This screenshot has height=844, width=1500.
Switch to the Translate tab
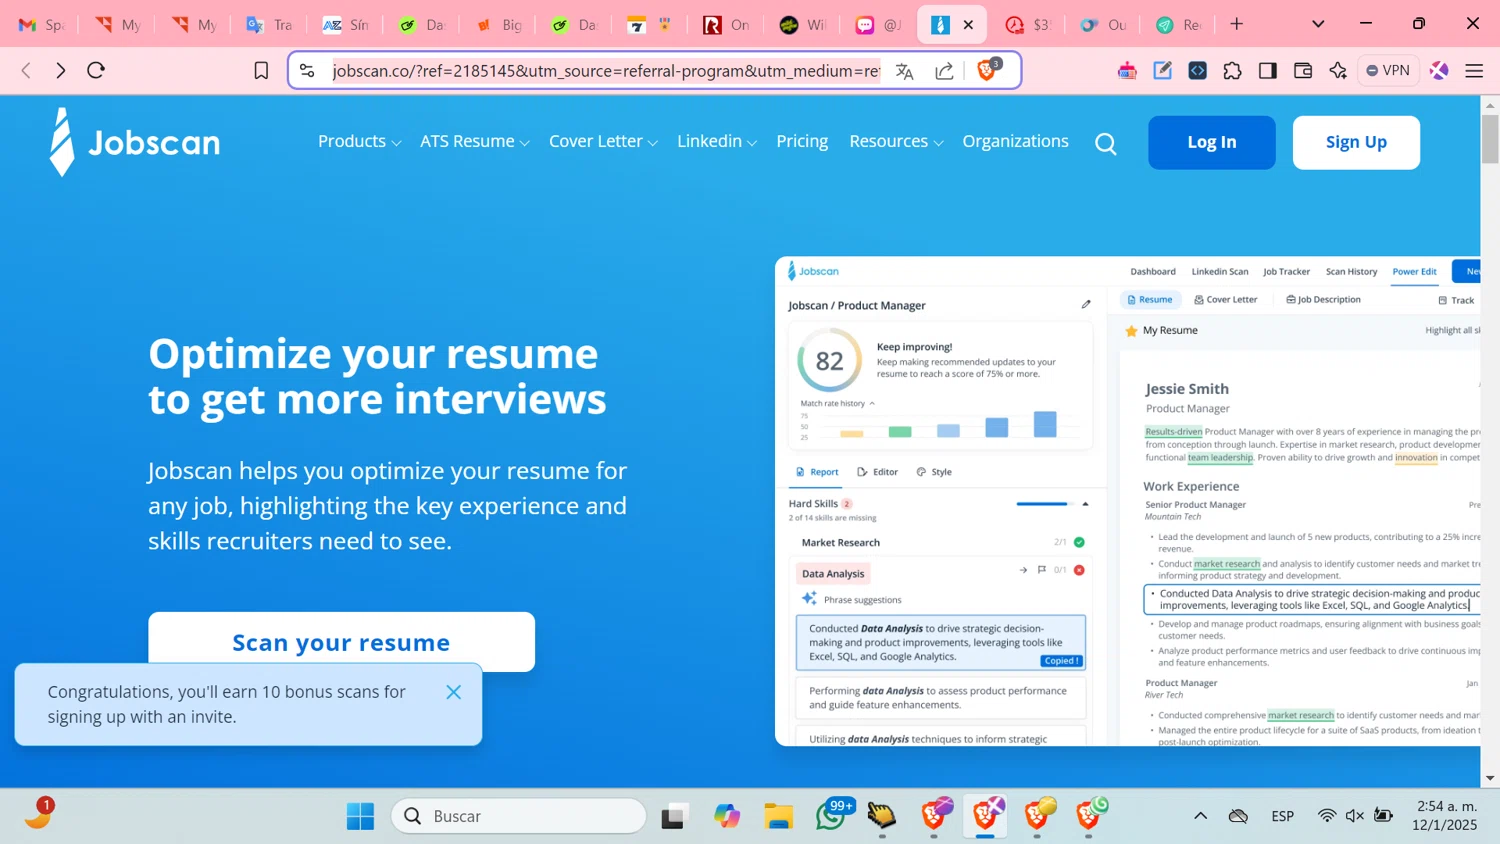[270, 25]
